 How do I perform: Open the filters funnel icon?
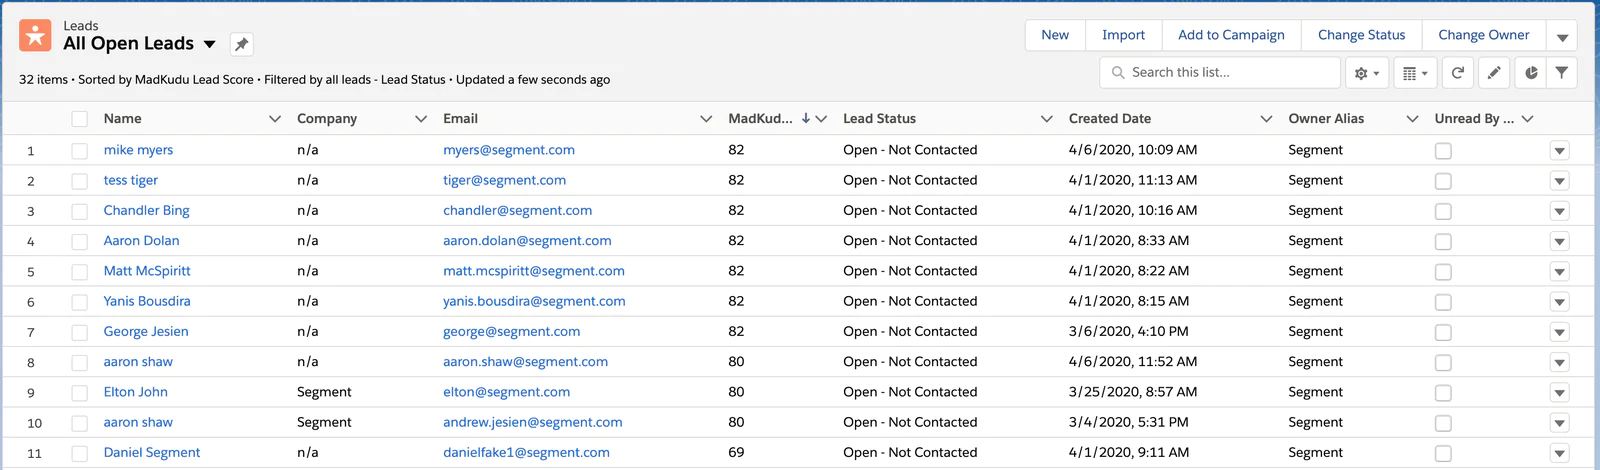pyautogui.click(x=1561, y=73)
